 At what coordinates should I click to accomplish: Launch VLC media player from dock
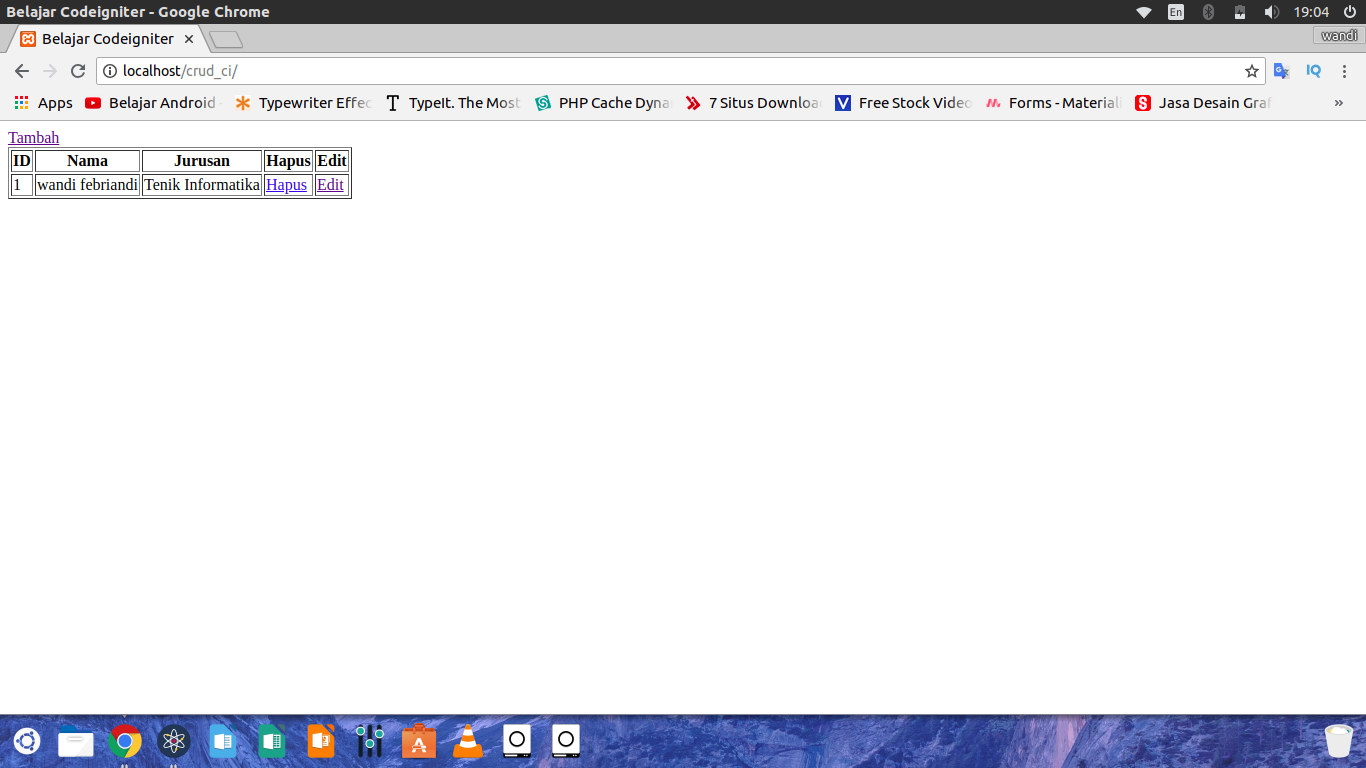[467, 741]
